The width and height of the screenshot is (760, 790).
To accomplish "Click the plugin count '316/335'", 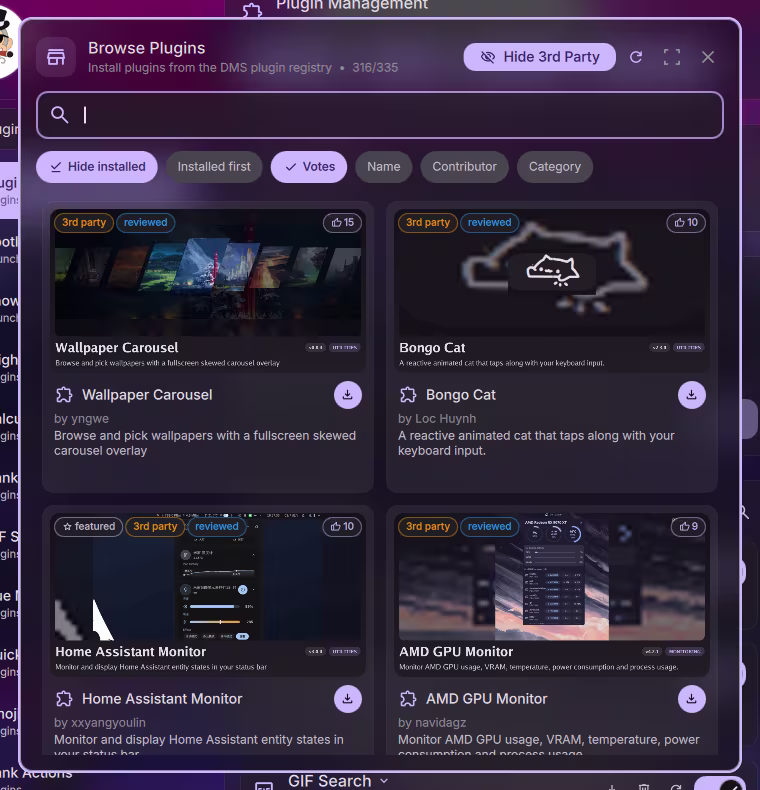I will [375, 68].
